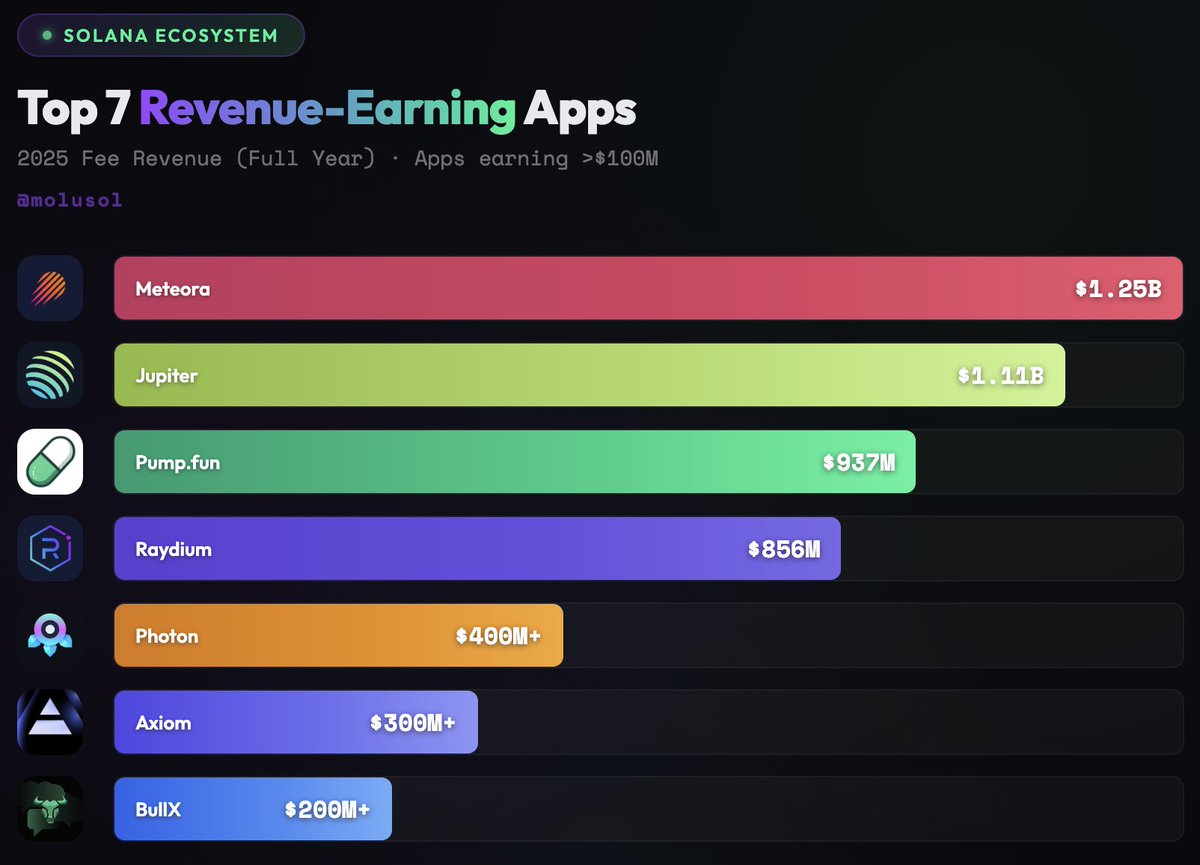Click the Pump.fun pill logo icon
Image resolution: width=1200 pixels, height=865 pixels.
click(50, 461)
